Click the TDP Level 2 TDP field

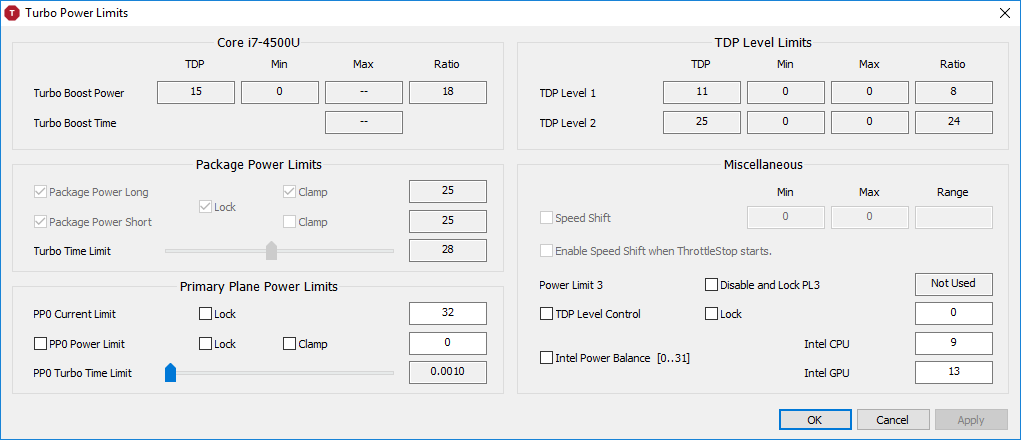702,122
